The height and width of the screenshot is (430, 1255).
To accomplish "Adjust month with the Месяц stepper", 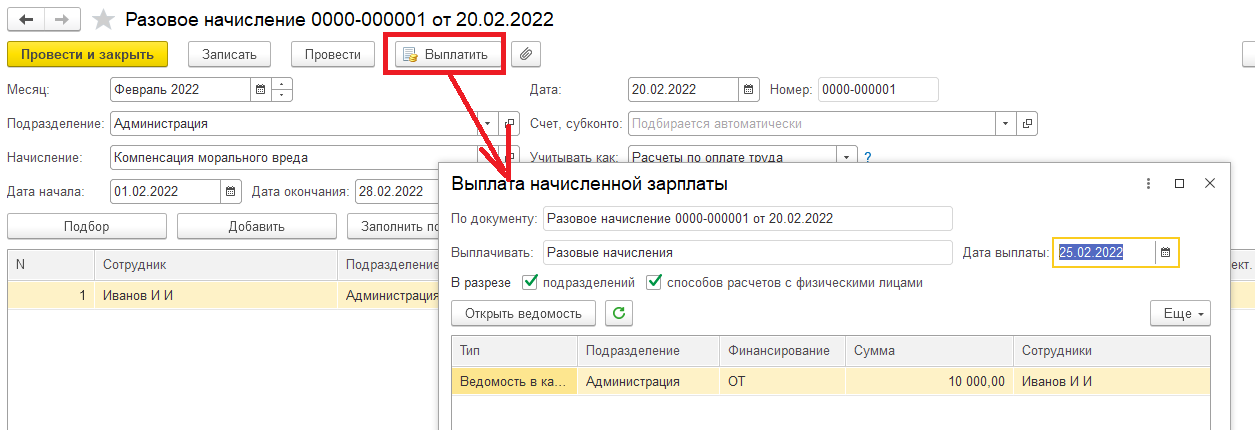I will (282, 89).
